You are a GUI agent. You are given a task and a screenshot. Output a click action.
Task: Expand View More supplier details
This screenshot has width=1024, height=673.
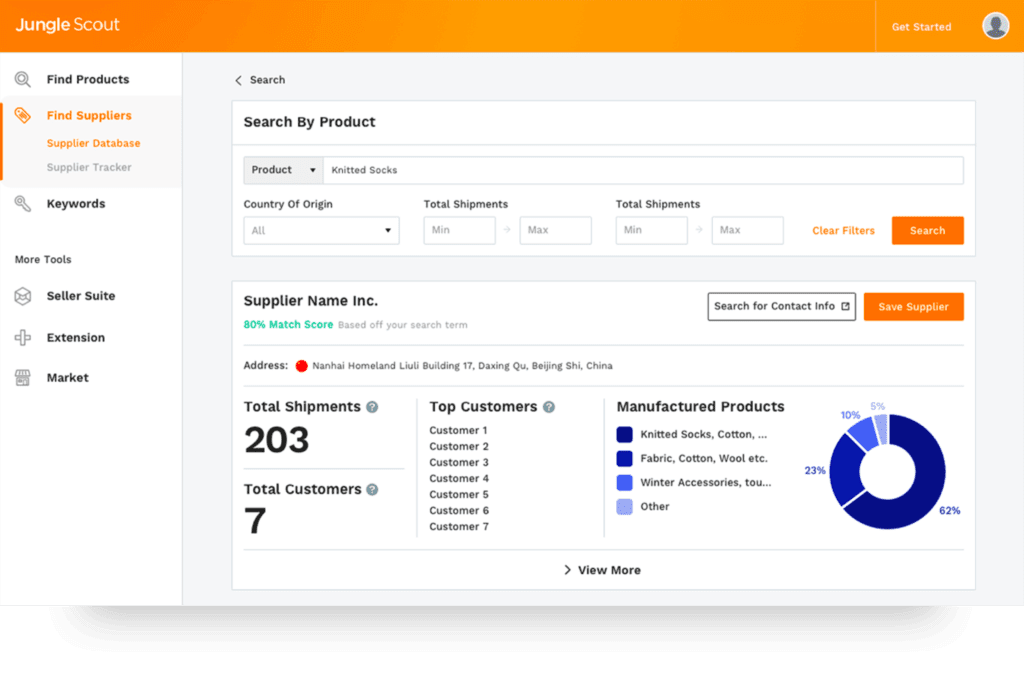pos(602,570)
